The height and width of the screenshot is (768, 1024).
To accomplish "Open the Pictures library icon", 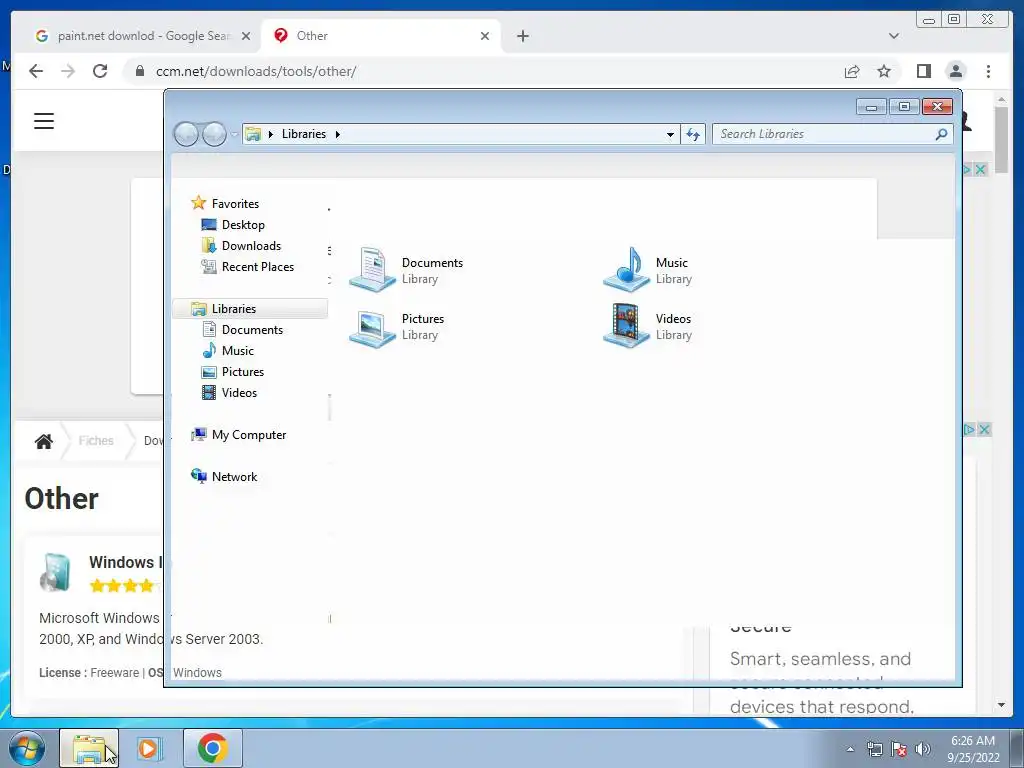I will (396, 327).
